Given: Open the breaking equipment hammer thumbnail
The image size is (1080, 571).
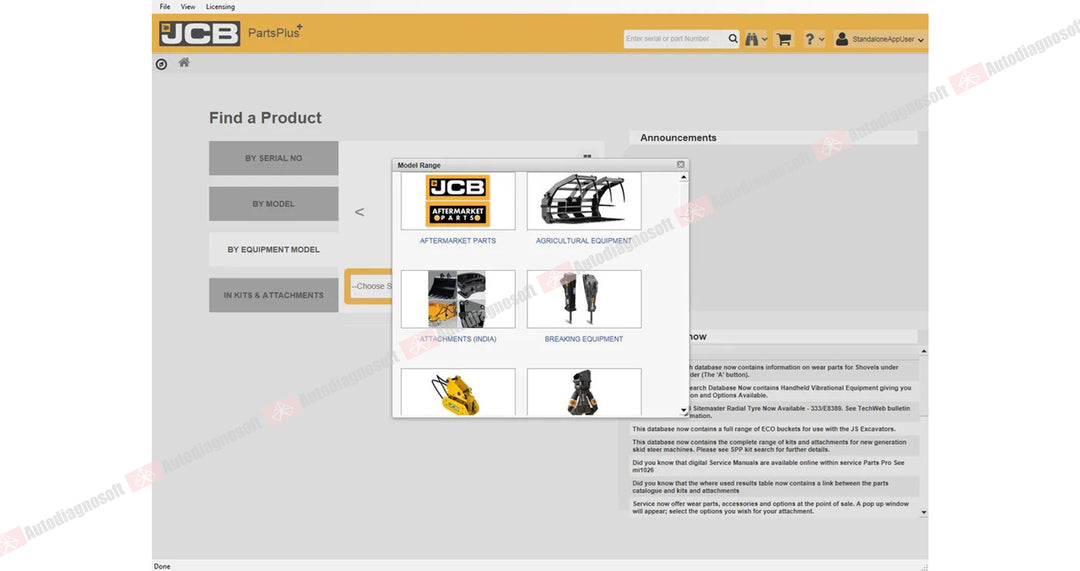Looking at the screenshot, I should coord(584,299).
